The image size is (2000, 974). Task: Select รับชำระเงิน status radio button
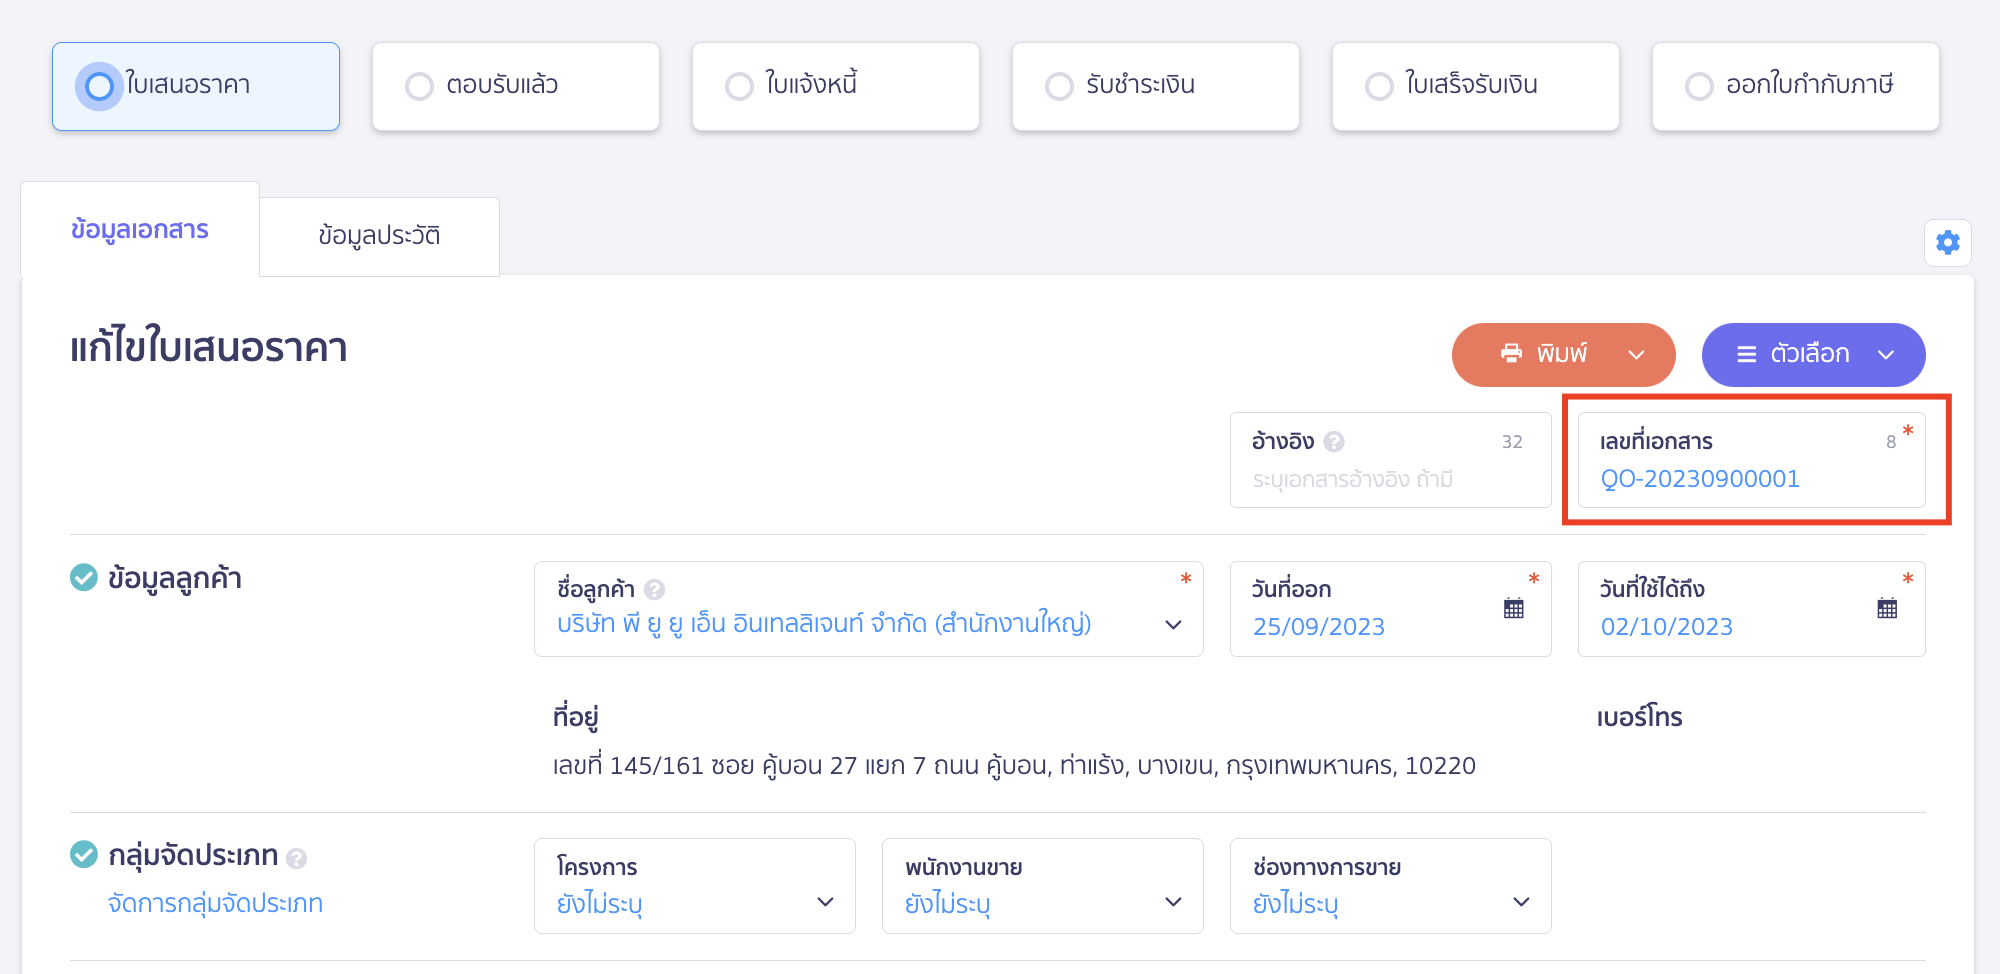coord(1059,87)
